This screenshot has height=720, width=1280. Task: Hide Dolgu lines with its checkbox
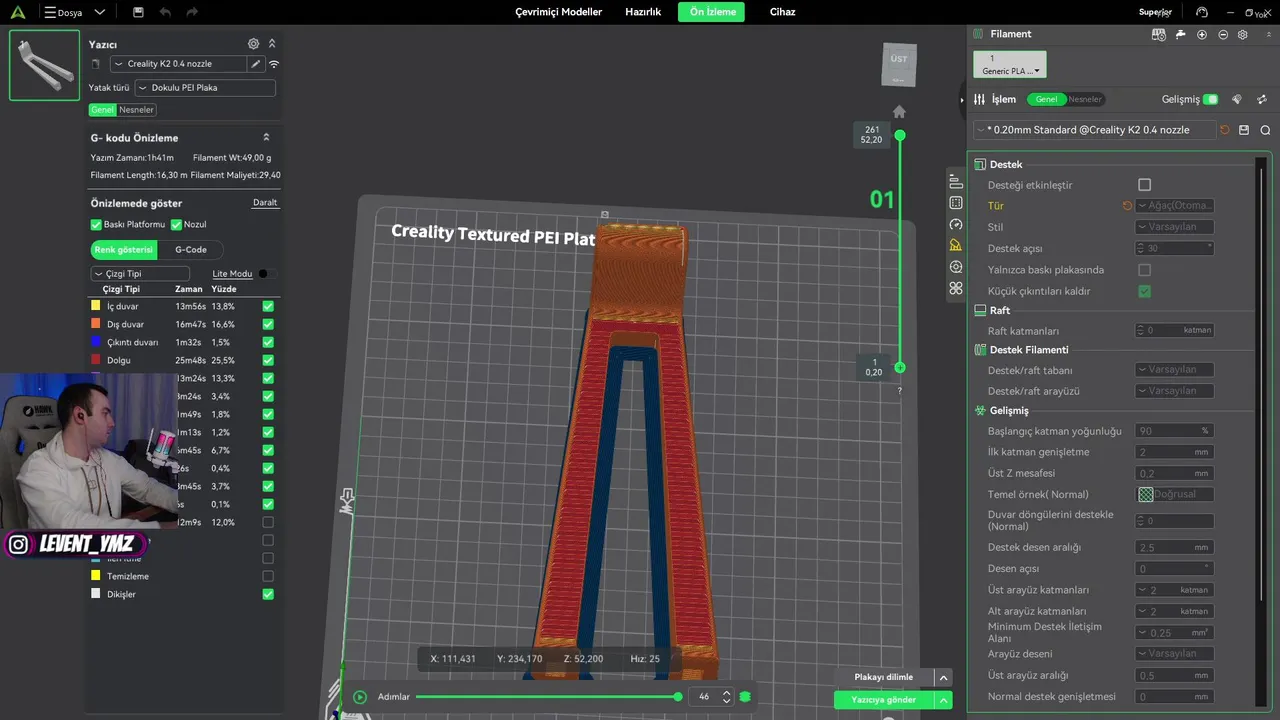pyautogui.click(x=268, y=360)
